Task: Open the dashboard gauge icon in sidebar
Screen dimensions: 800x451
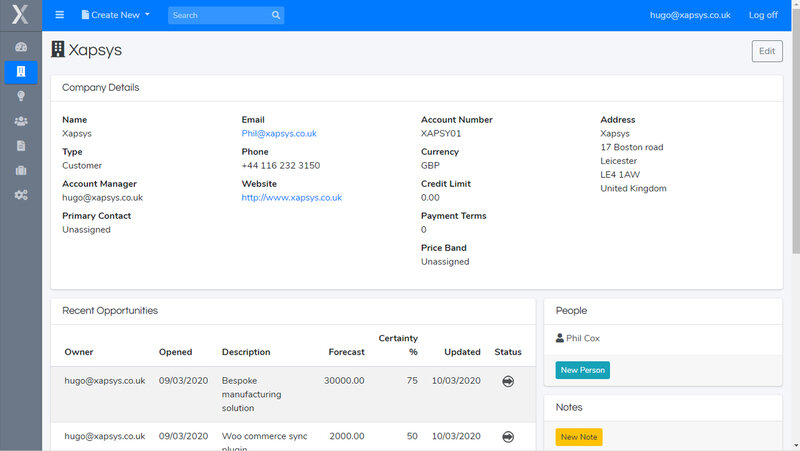Action: coord(21,47)
